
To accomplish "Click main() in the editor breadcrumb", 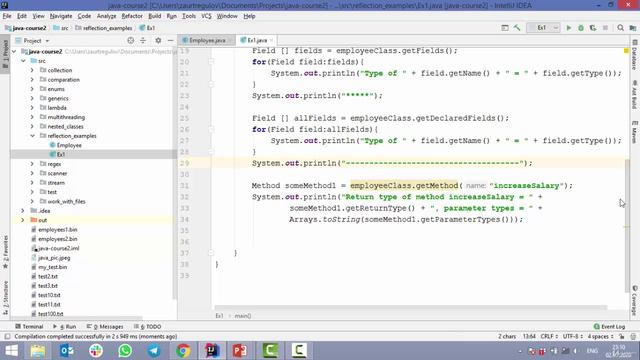I will 243,316.
